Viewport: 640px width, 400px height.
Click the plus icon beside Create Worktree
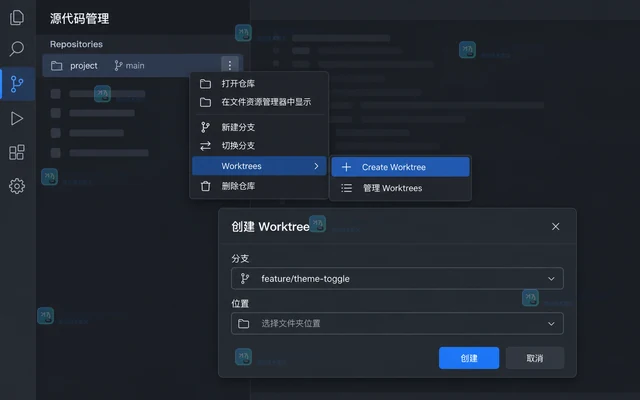click(346, 167)
